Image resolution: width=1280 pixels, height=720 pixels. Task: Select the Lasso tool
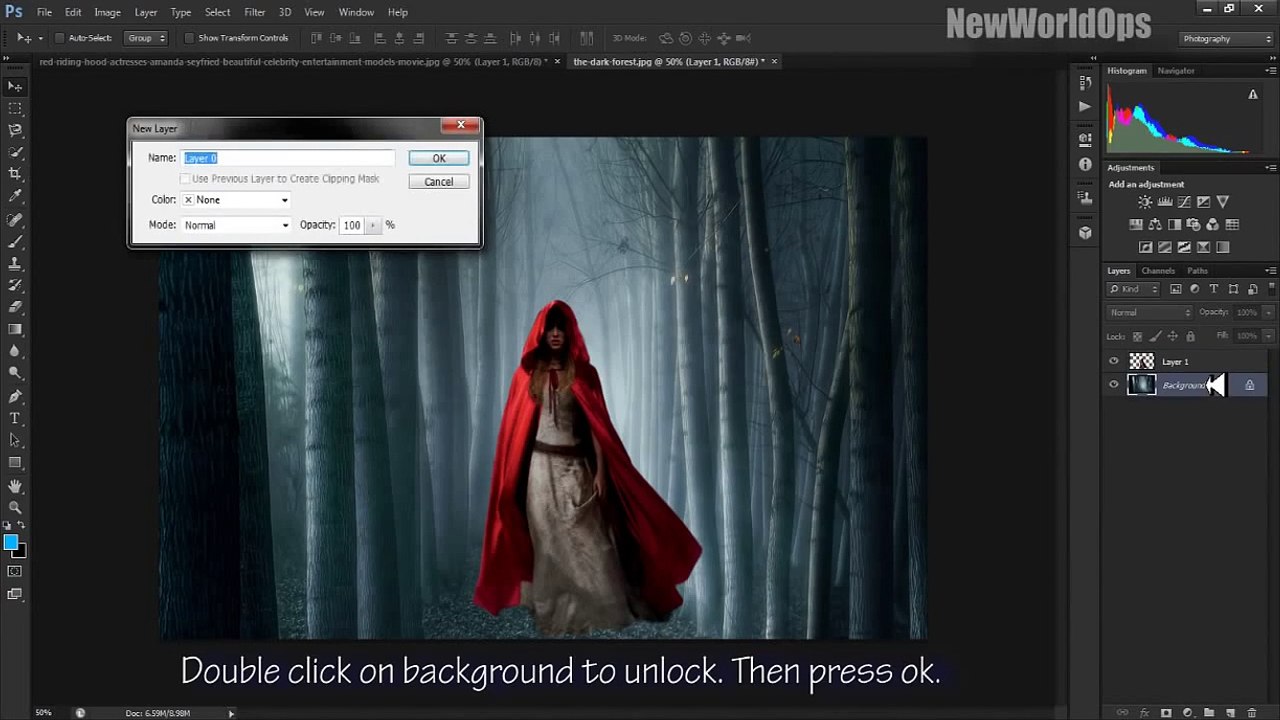(x=15, y=130)
